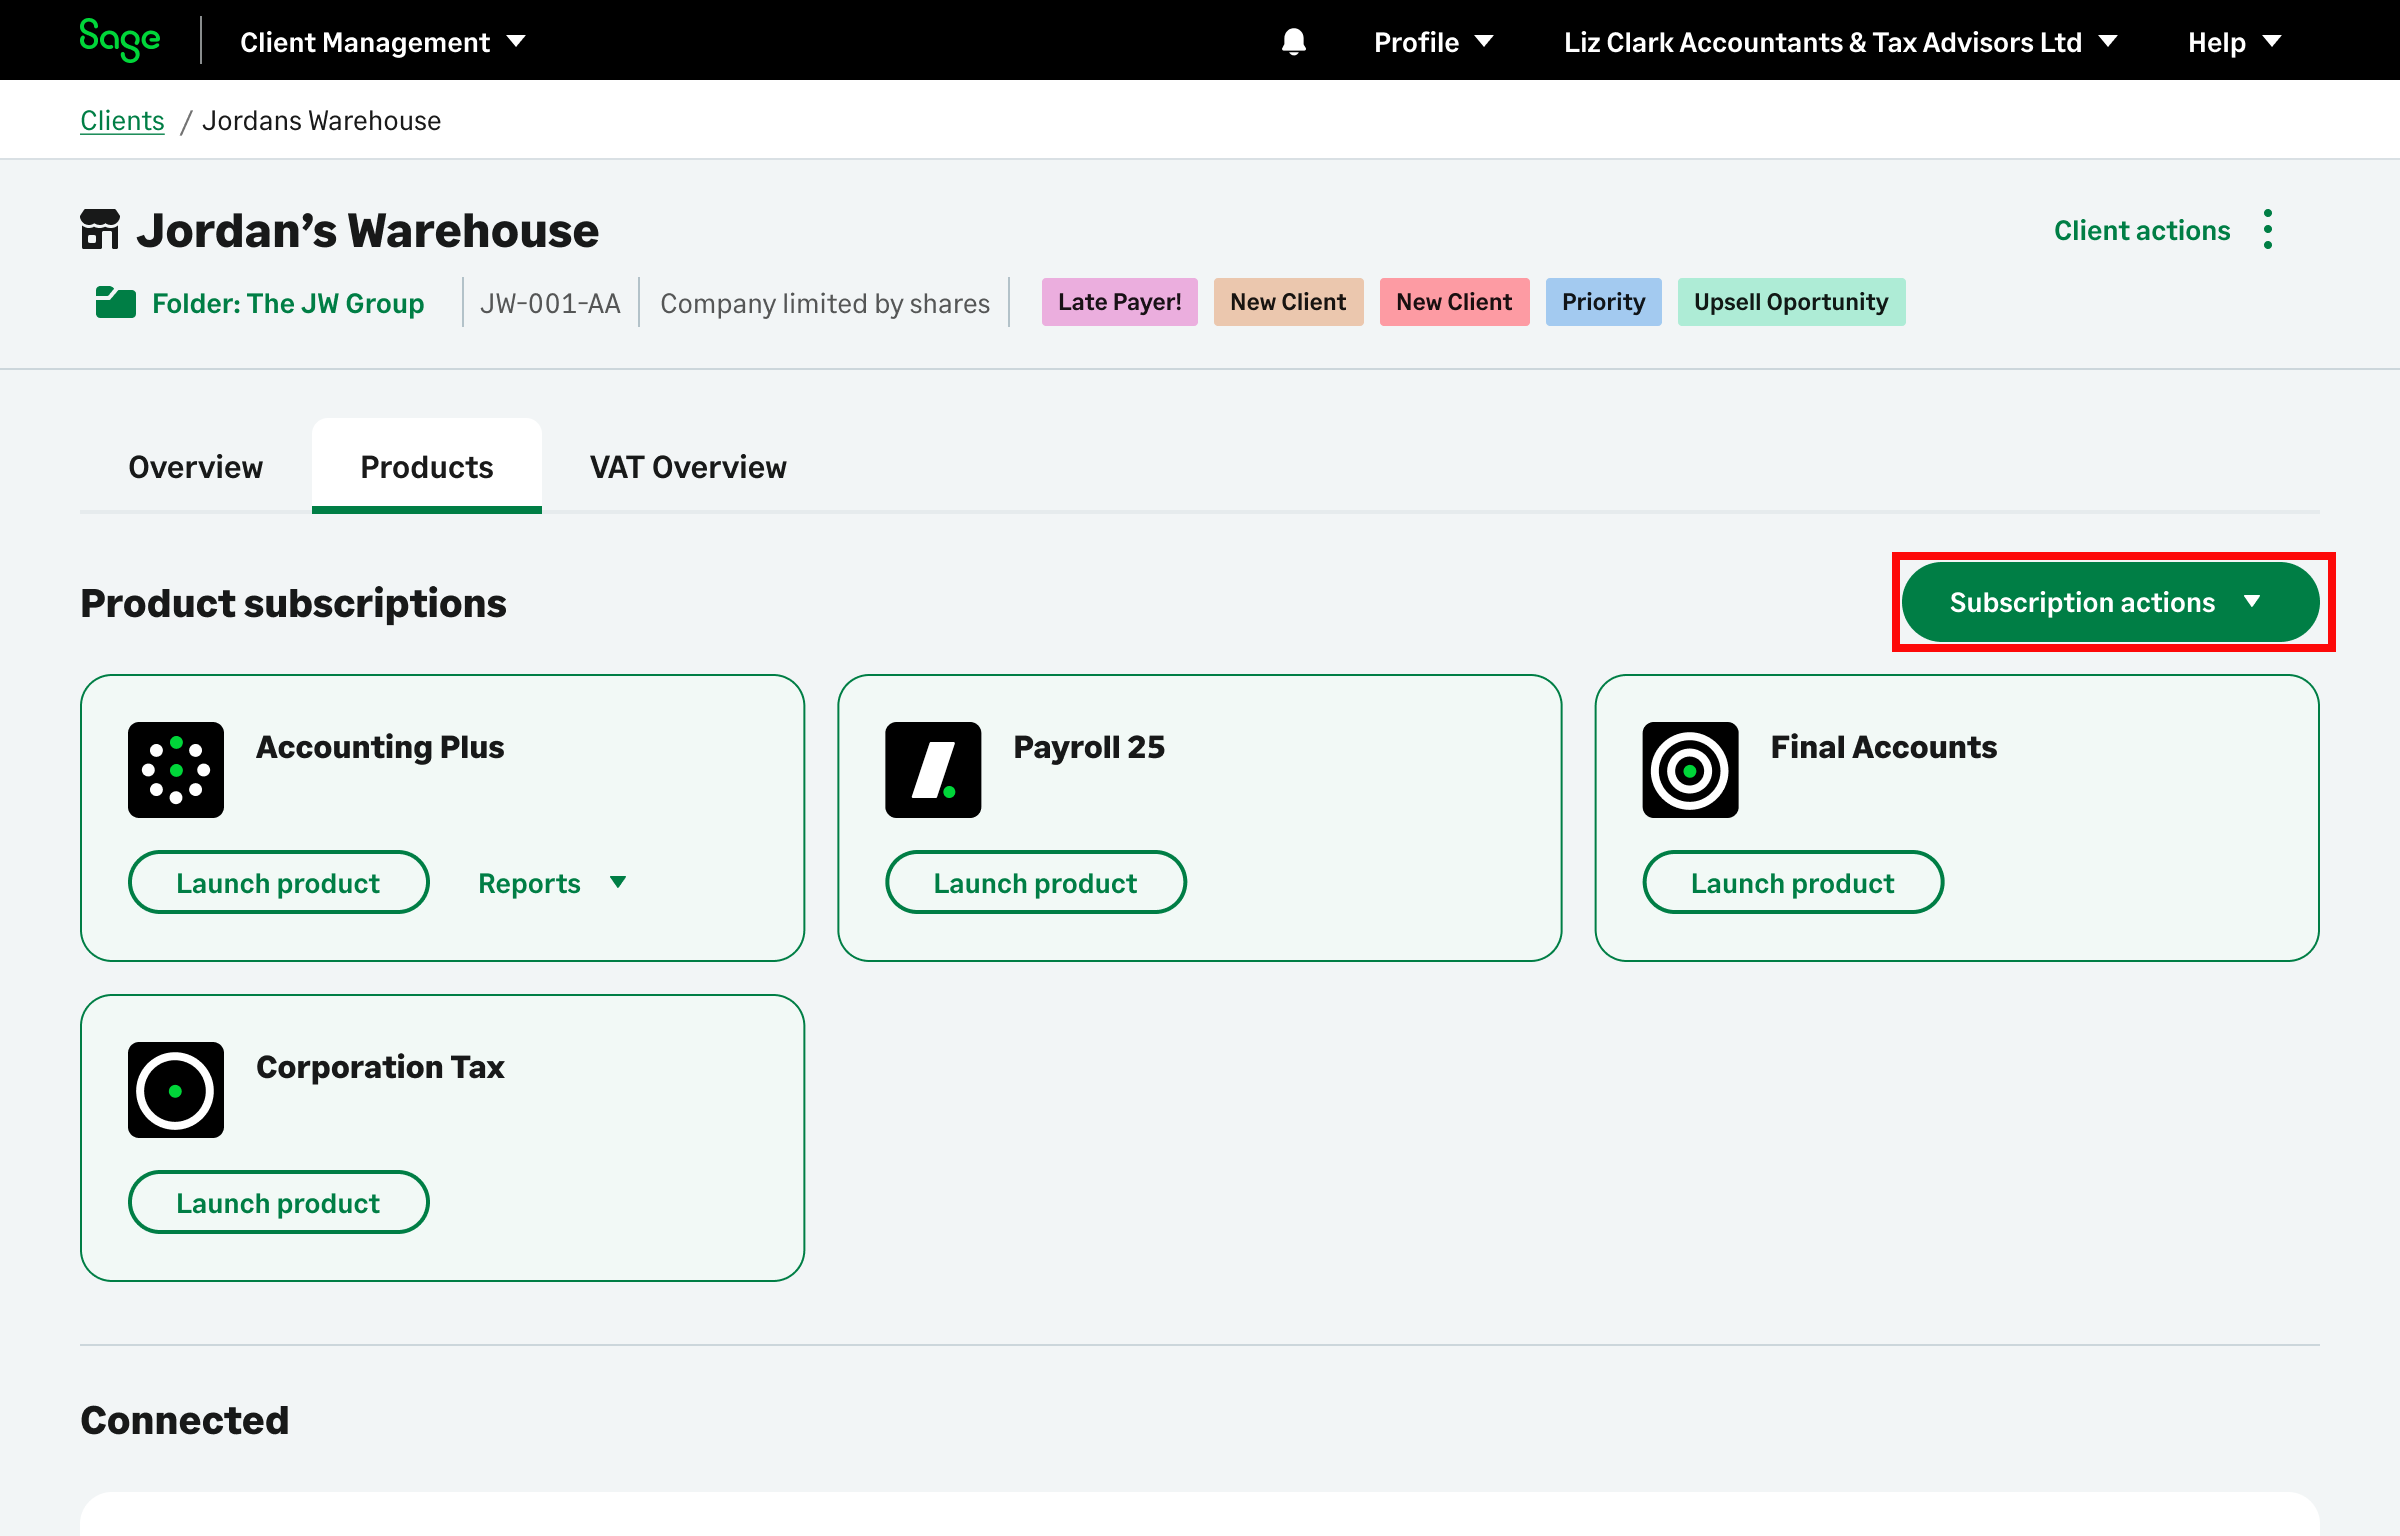This screenshot has height=1536, width=2400.
Task: Expand the Reports dropdown in Accounting Plus
Action: coord(552,883)
